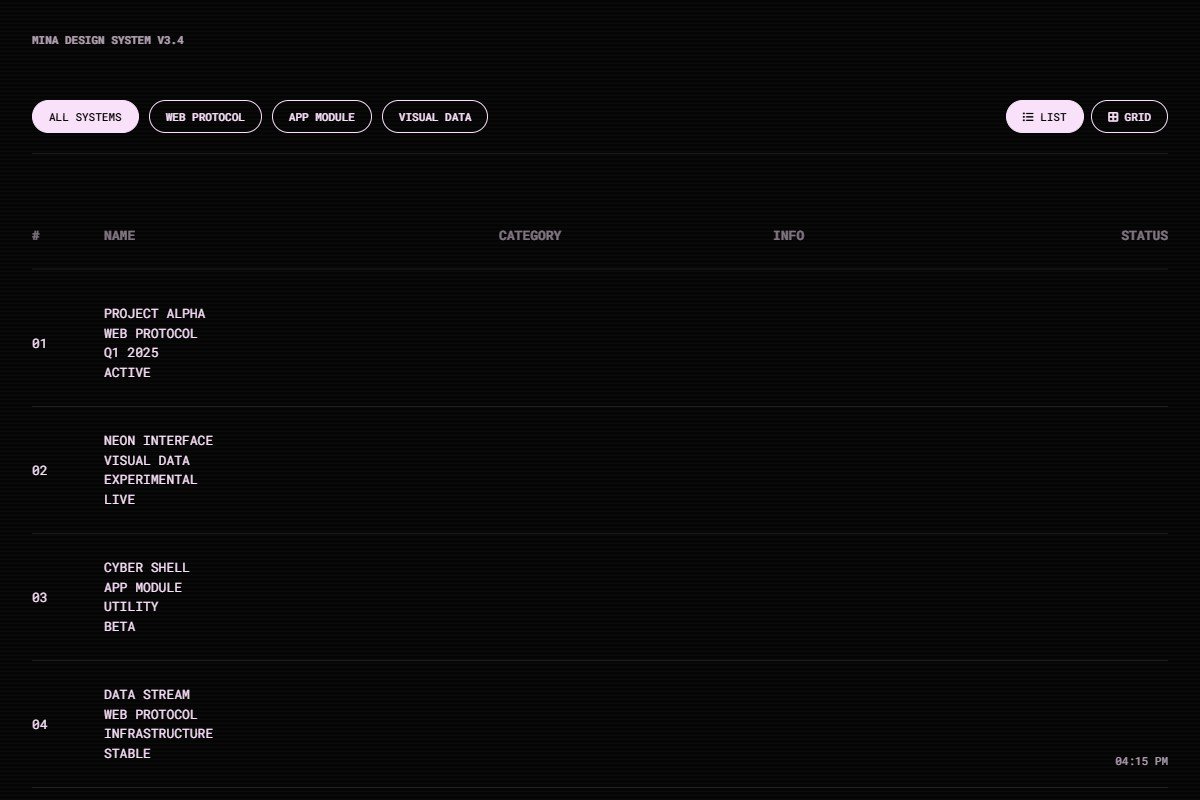Select the ALL SYSTEMS filter
The width and height of the screenshot is (1200, 800).
tap(85, 116)
